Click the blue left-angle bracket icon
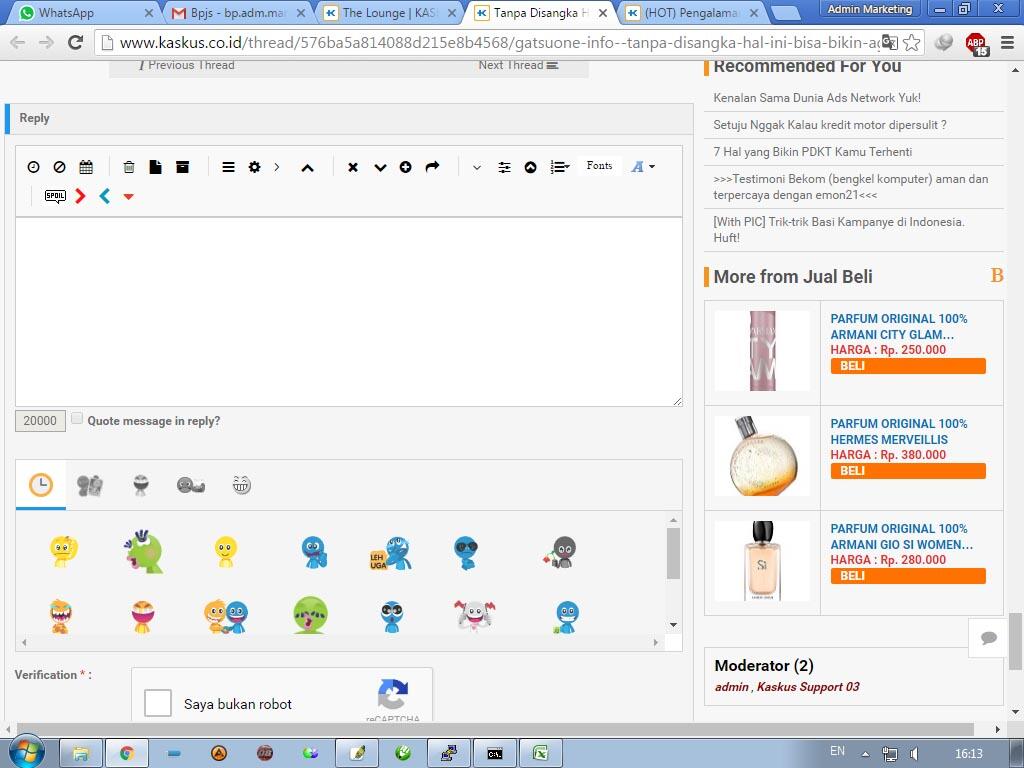This screenshot has width=1024, height=768. pyautogui.click(x=104, y=196)
